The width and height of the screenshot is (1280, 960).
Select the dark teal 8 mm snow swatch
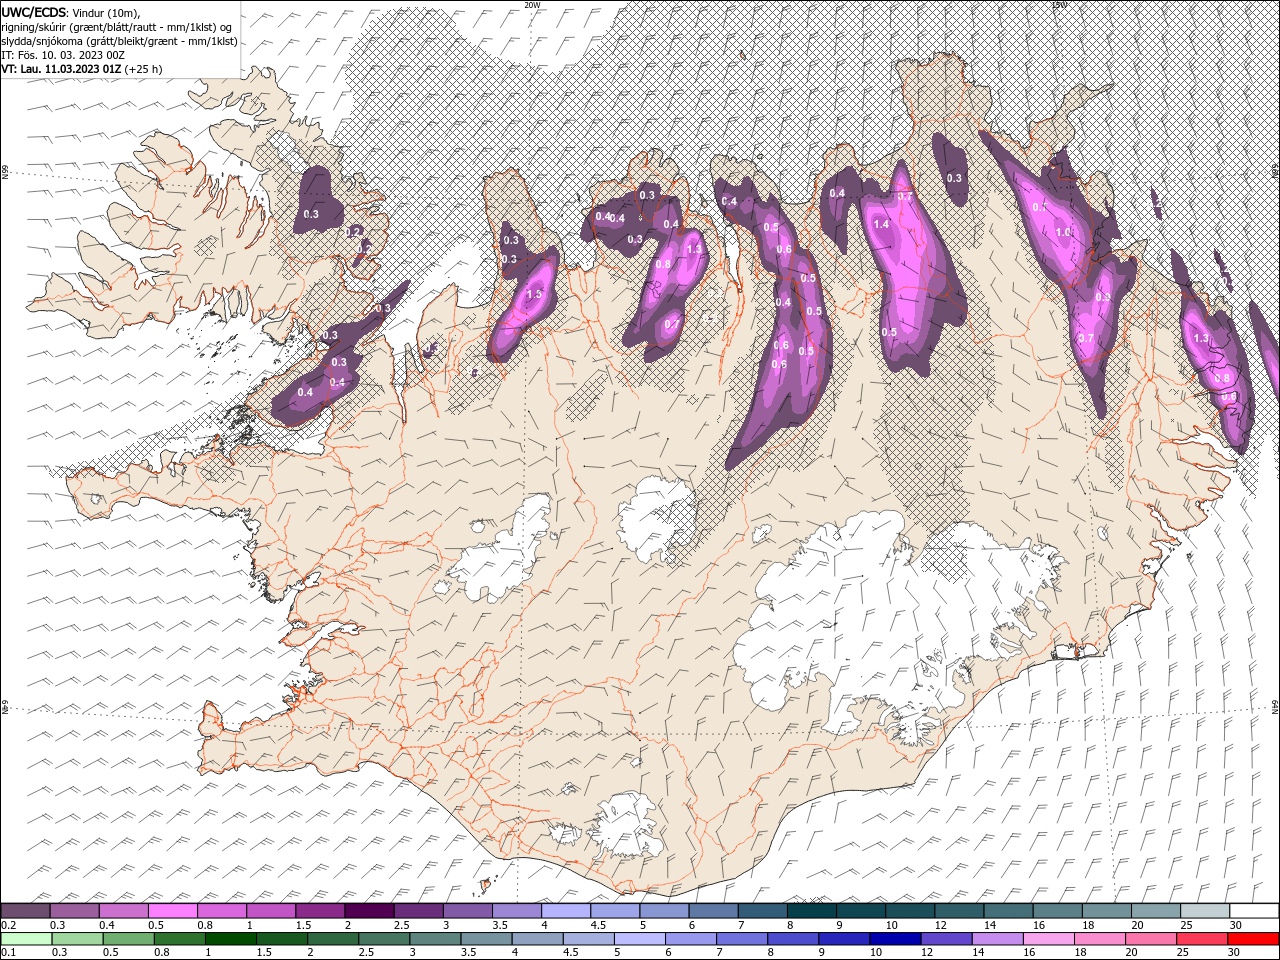pos(812,911)
